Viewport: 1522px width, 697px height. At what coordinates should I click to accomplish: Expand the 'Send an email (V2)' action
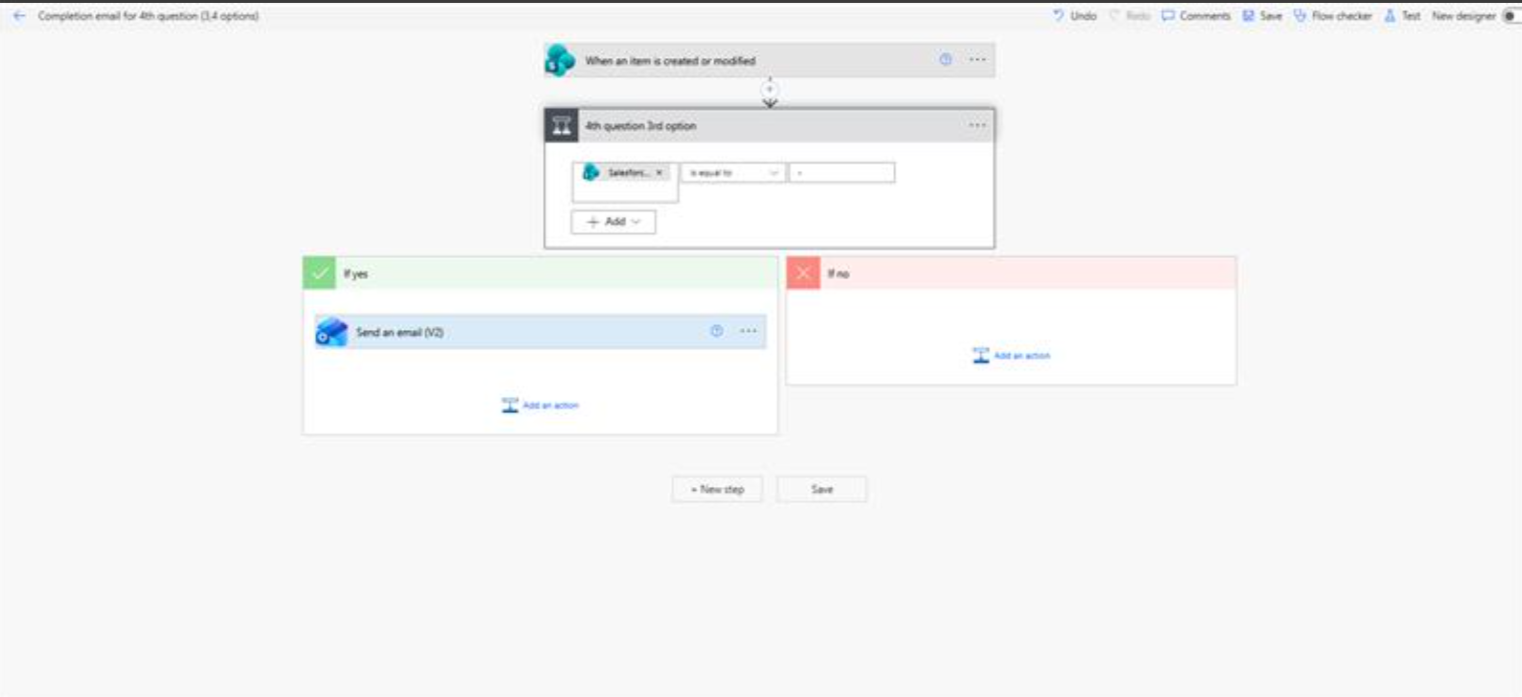coord(540,332)
